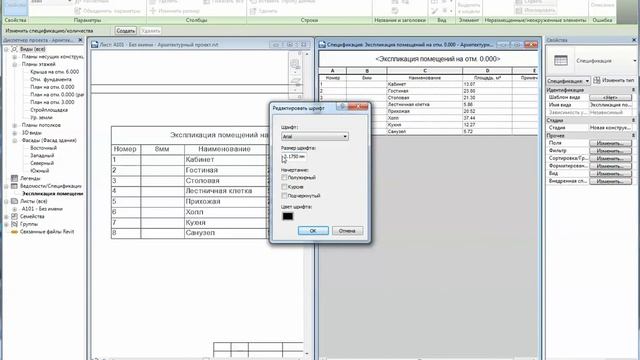Select Отм. фундамента in project browser

(51, 80)
